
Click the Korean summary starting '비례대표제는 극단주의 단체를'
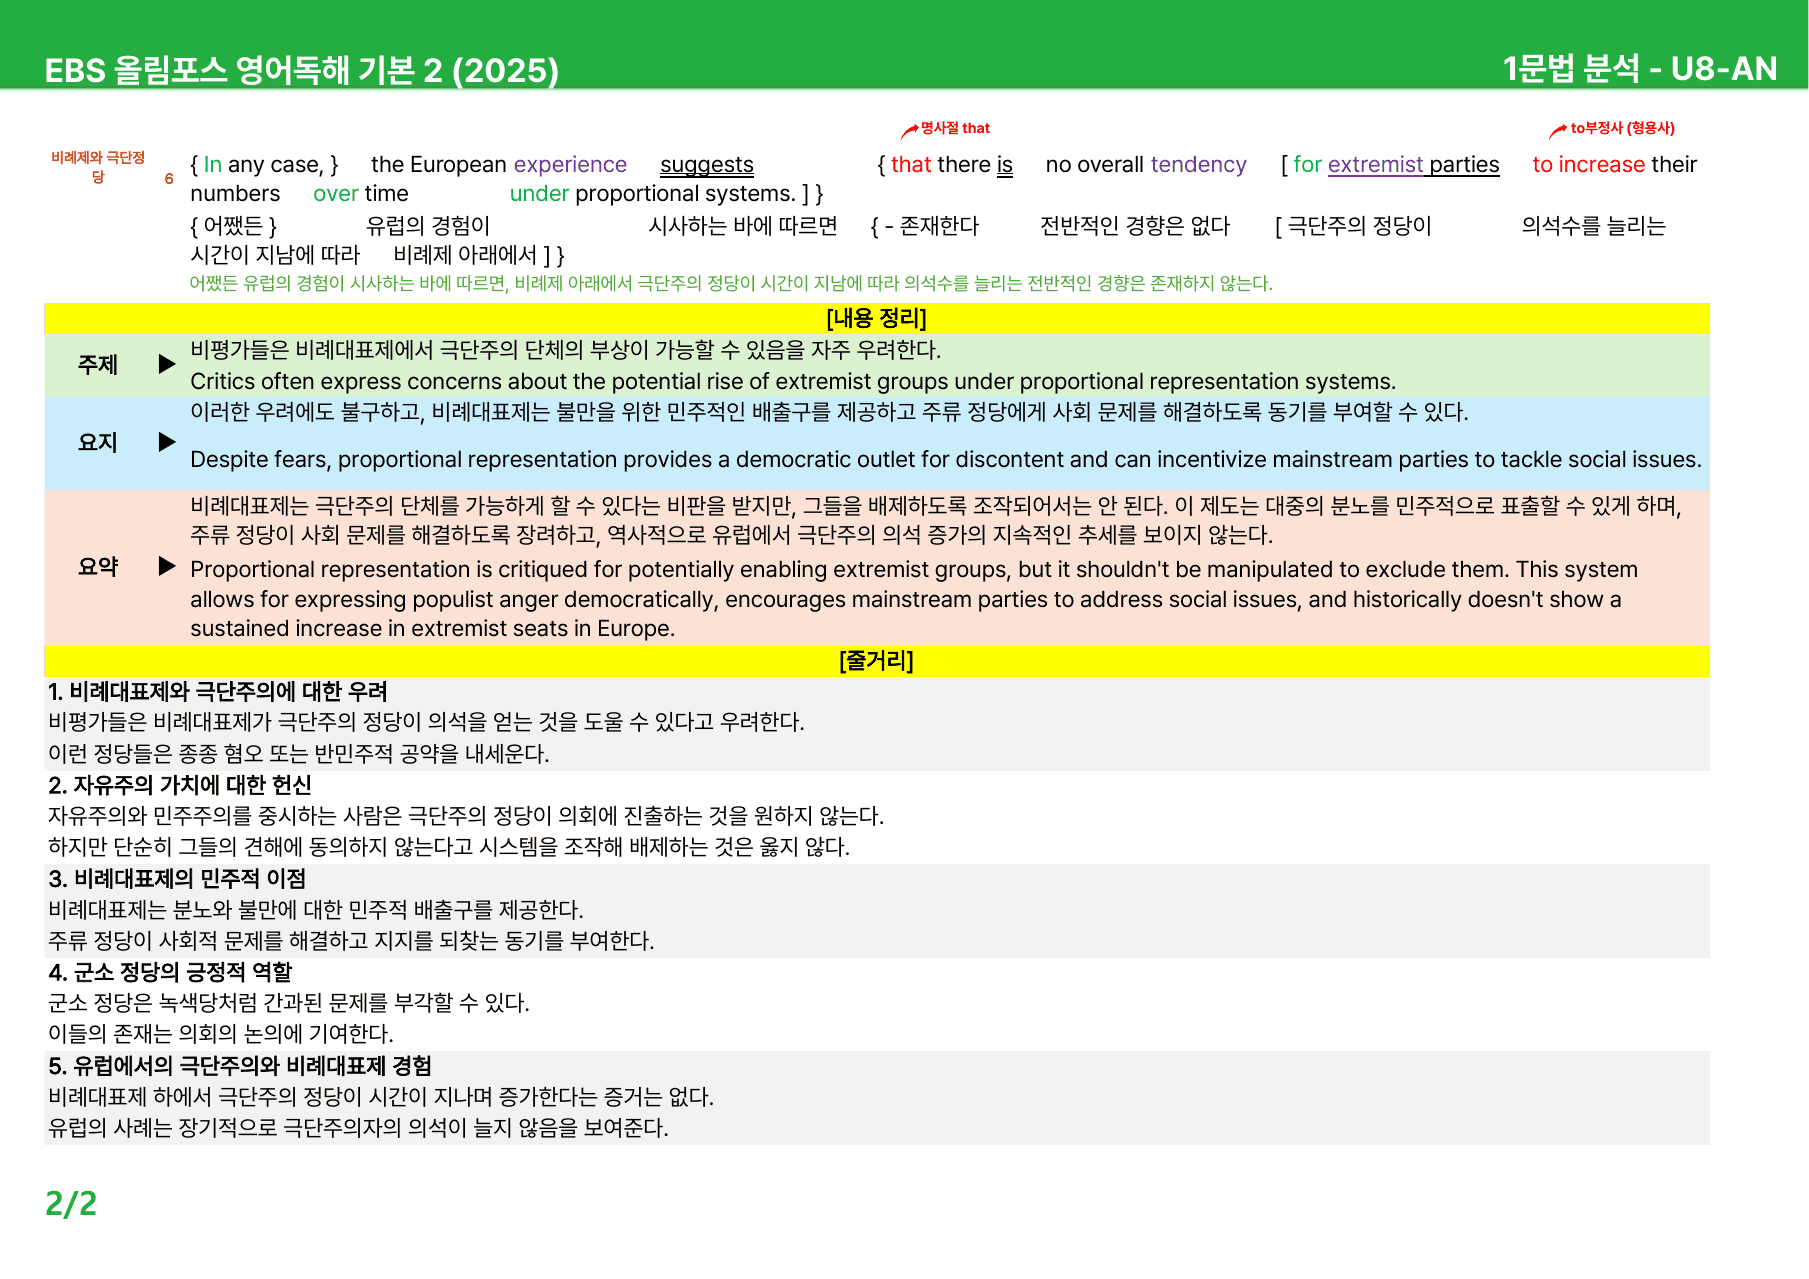[936, 520]
